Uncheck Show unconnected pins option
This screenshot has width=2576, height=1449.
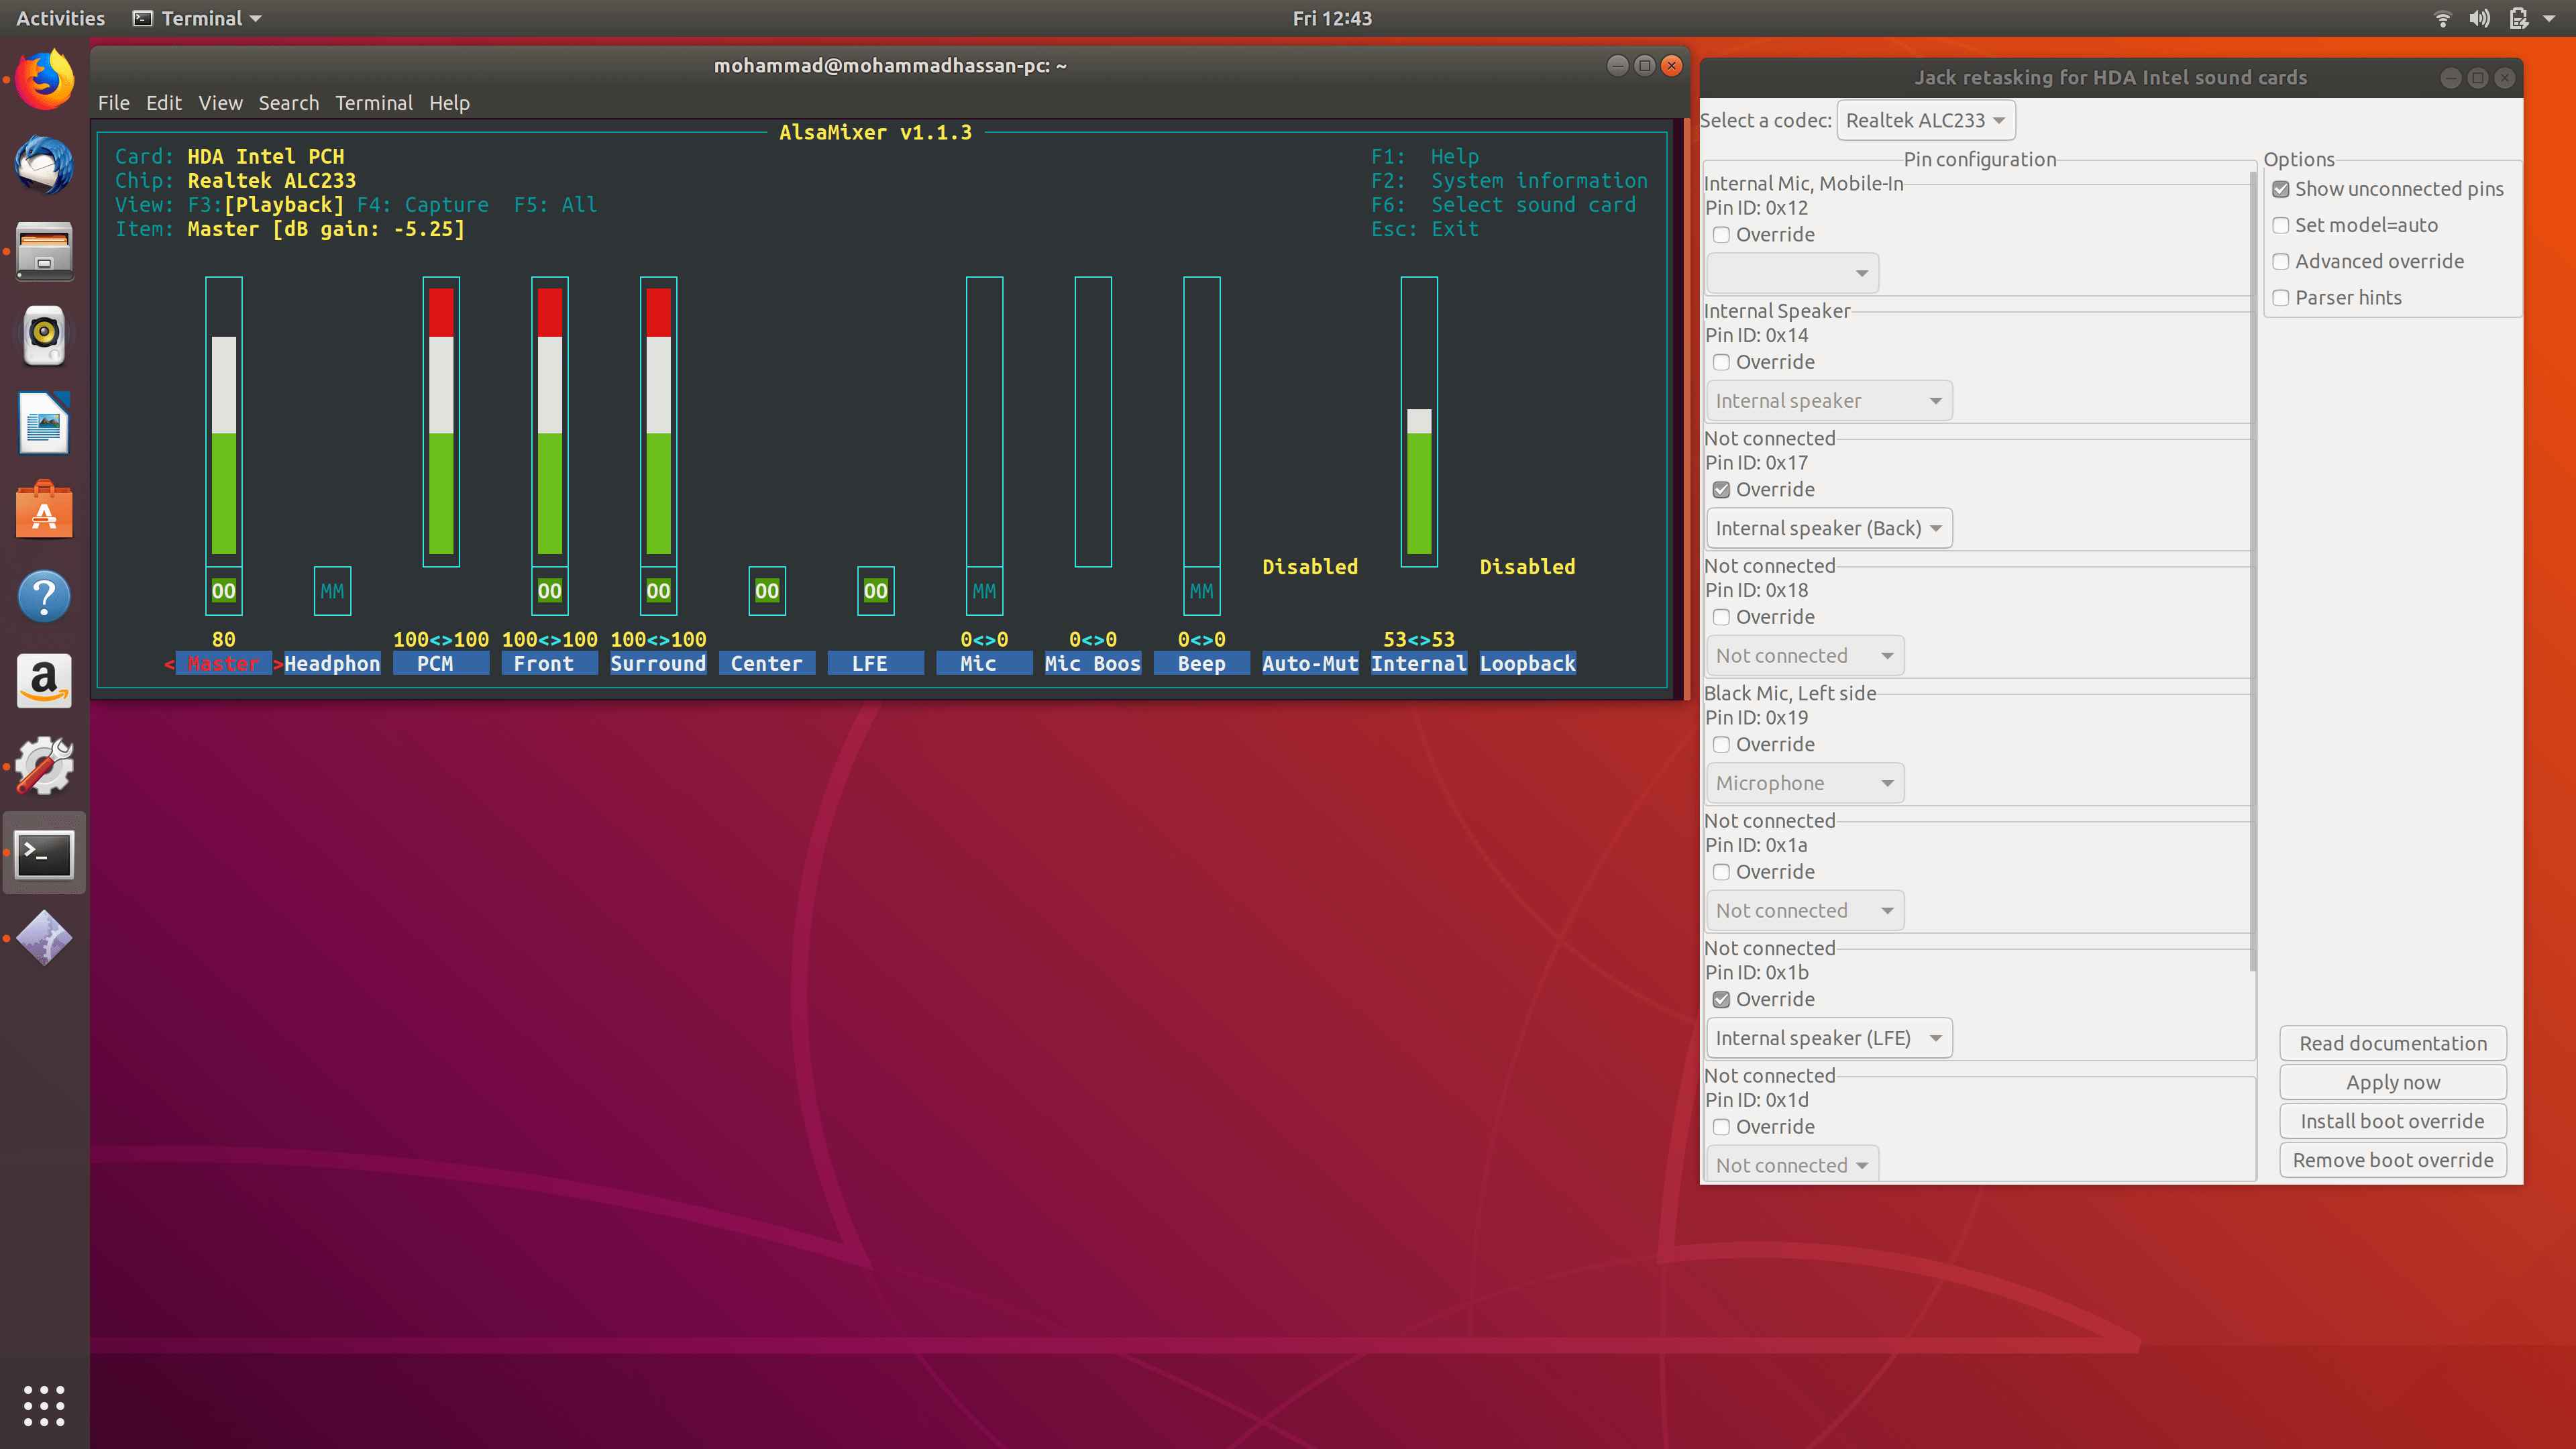tap(2281, 189)
